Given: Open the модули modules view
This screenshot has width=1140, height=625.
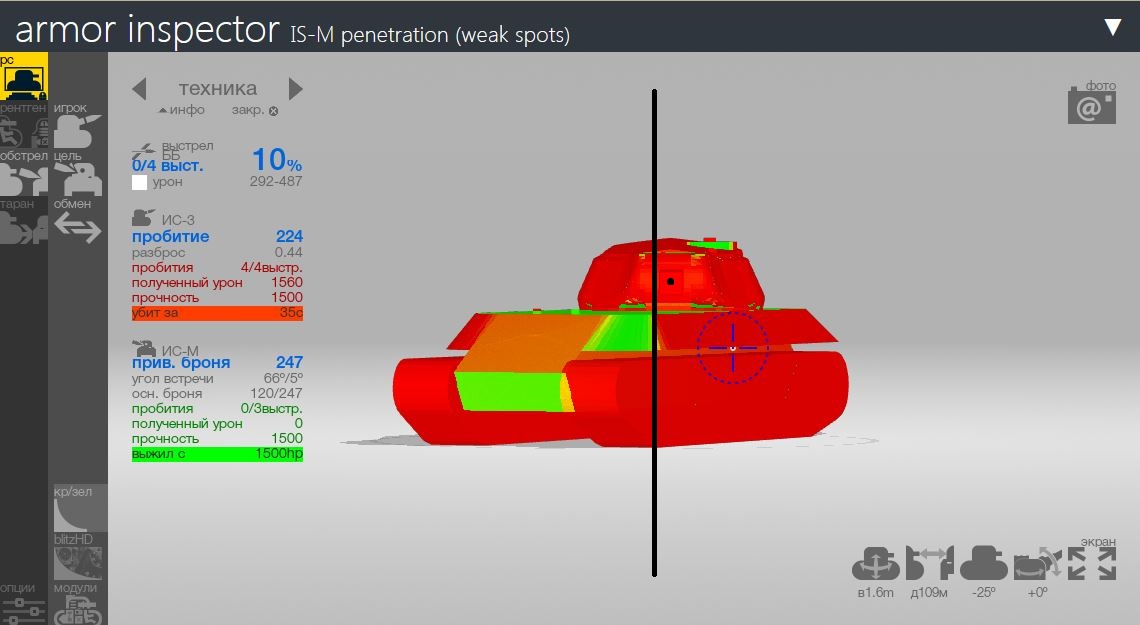Looking at the screenshot, I should click(77, 604).
